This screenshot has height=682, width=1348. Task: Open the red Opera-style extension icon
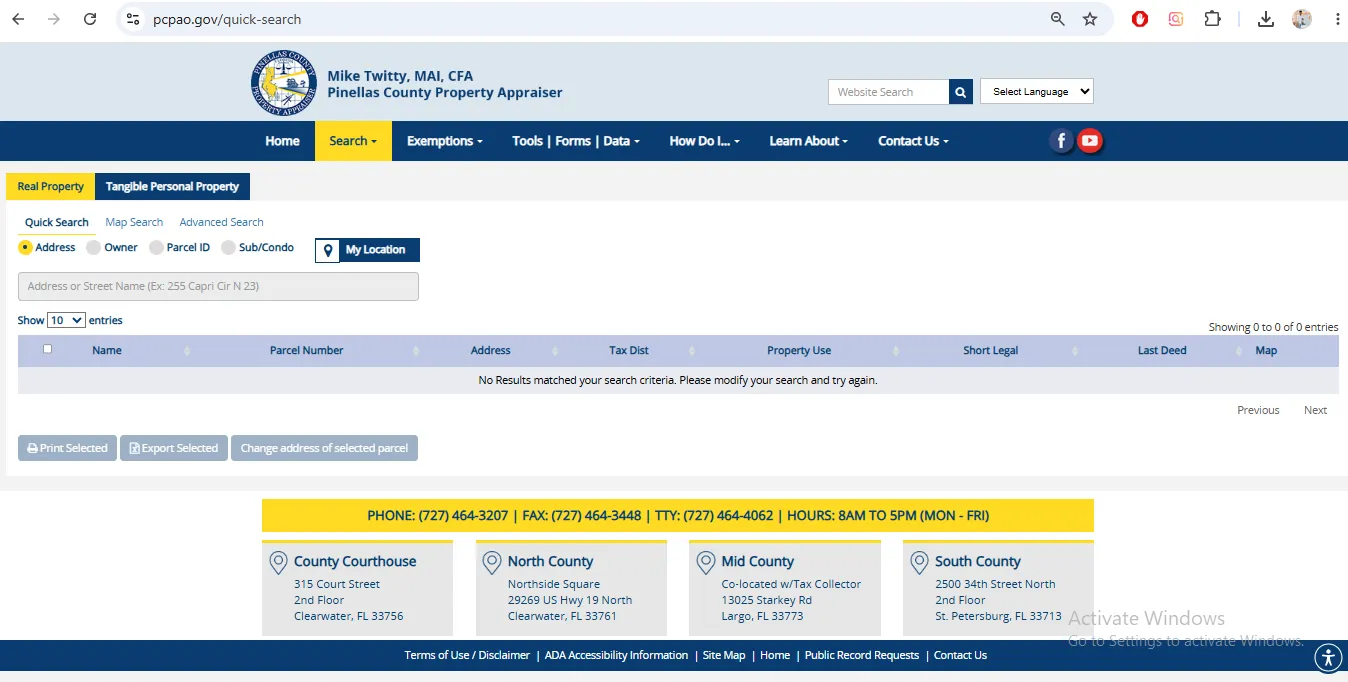[x=1140, y=19]
